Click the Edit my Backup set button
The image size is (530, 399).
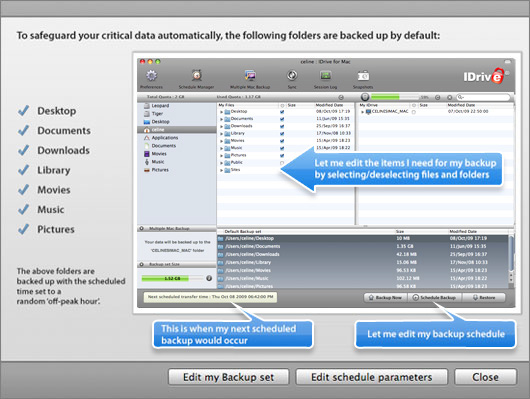pos(228,377)
